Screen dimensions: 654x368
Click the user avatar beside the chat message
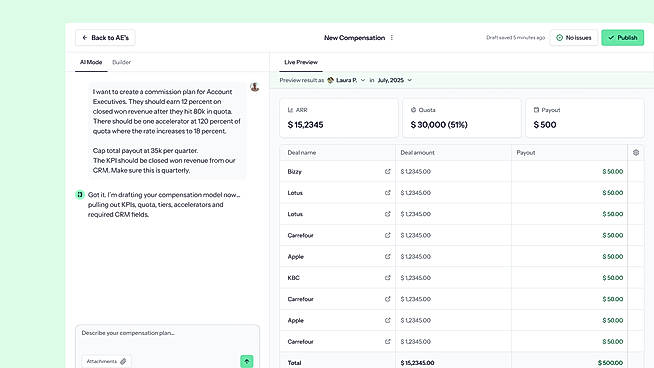(x=254, y=87)
